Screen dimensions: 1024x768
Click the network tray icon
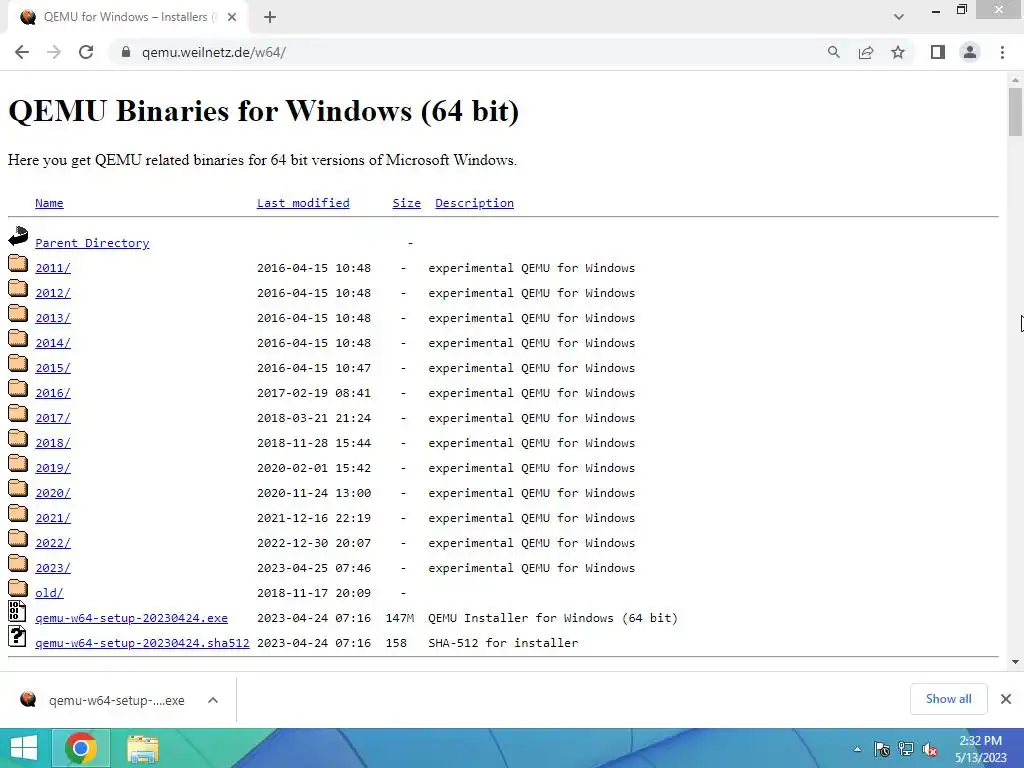click(906, 749)
